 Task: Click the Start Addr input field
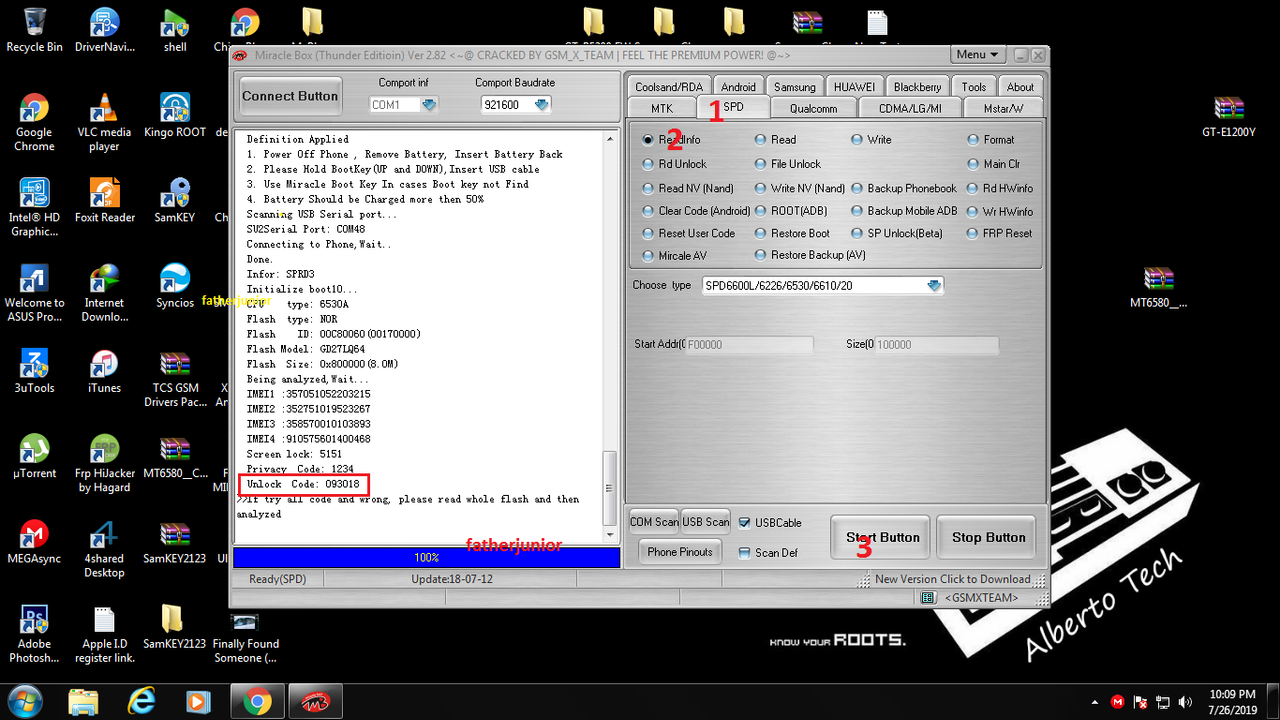point(748,345)
